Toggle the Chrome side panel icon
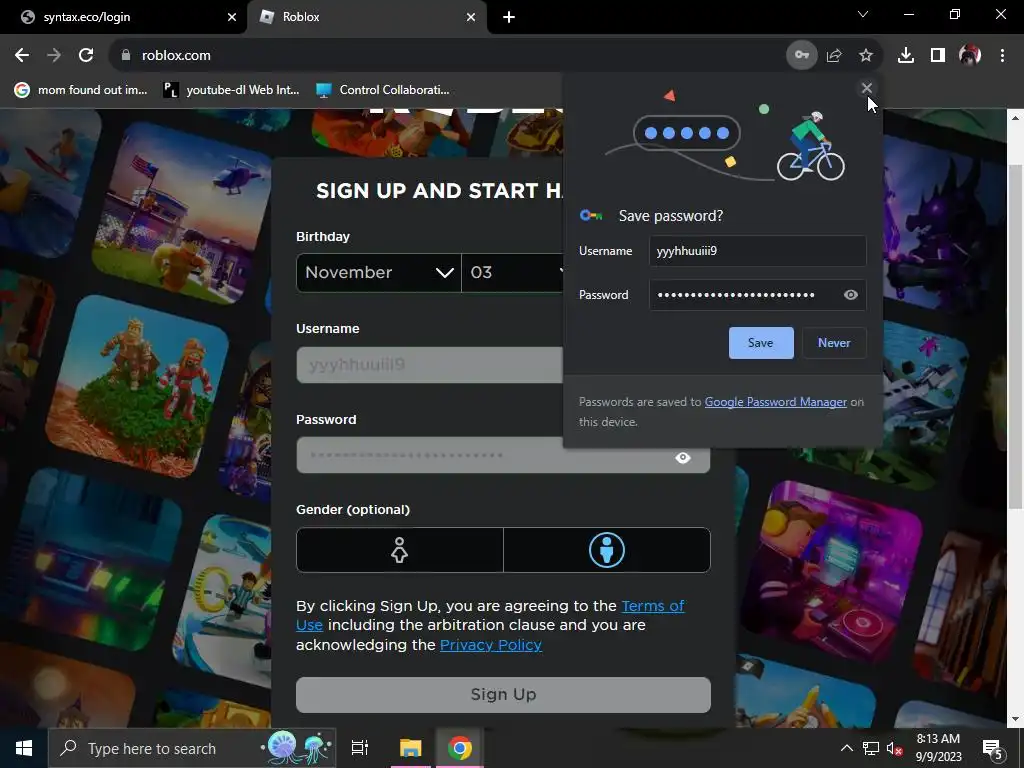This screenshot has width=1024, height=768. 938,56
